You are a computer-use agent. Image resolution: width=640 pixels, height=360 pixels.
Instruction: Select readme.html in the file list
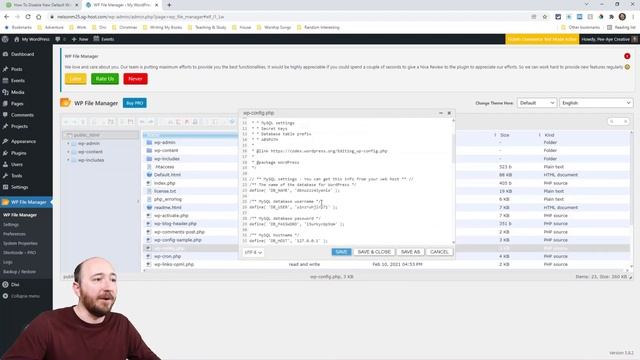[x=167, y=207]
